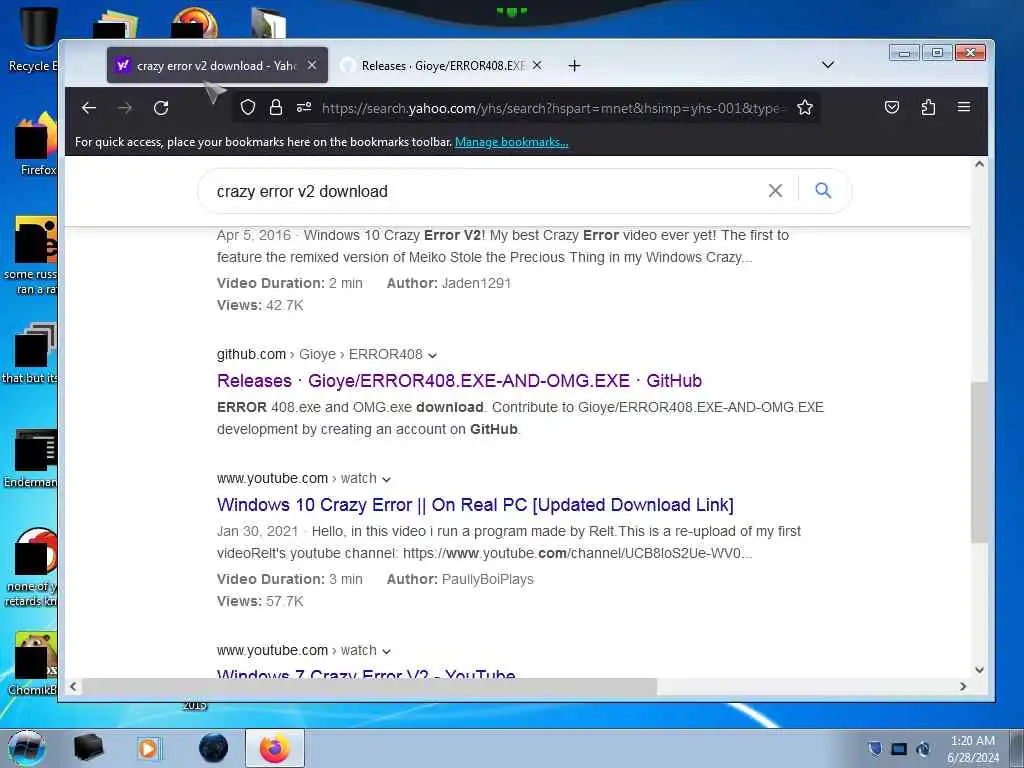Open the List all tabs chevron
This screenshot has width=1024, height=768.
[x=827, y=65]
